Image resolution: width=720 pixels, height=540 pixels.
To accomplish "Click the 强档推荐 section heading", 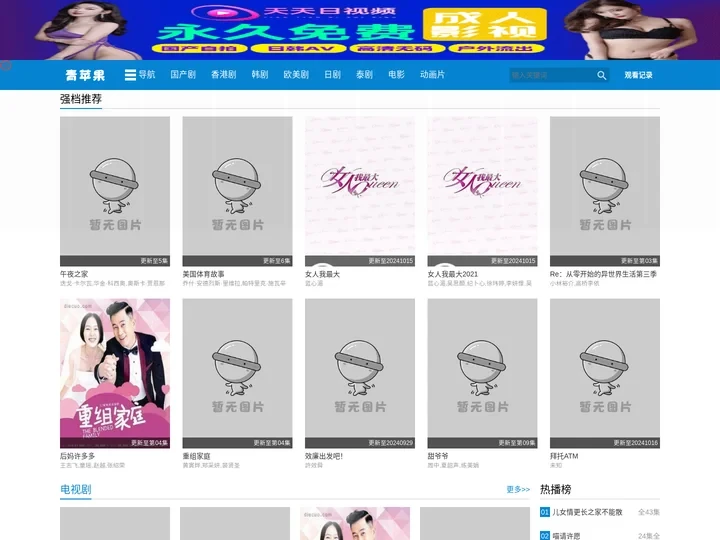I will [x=81, y=99].
